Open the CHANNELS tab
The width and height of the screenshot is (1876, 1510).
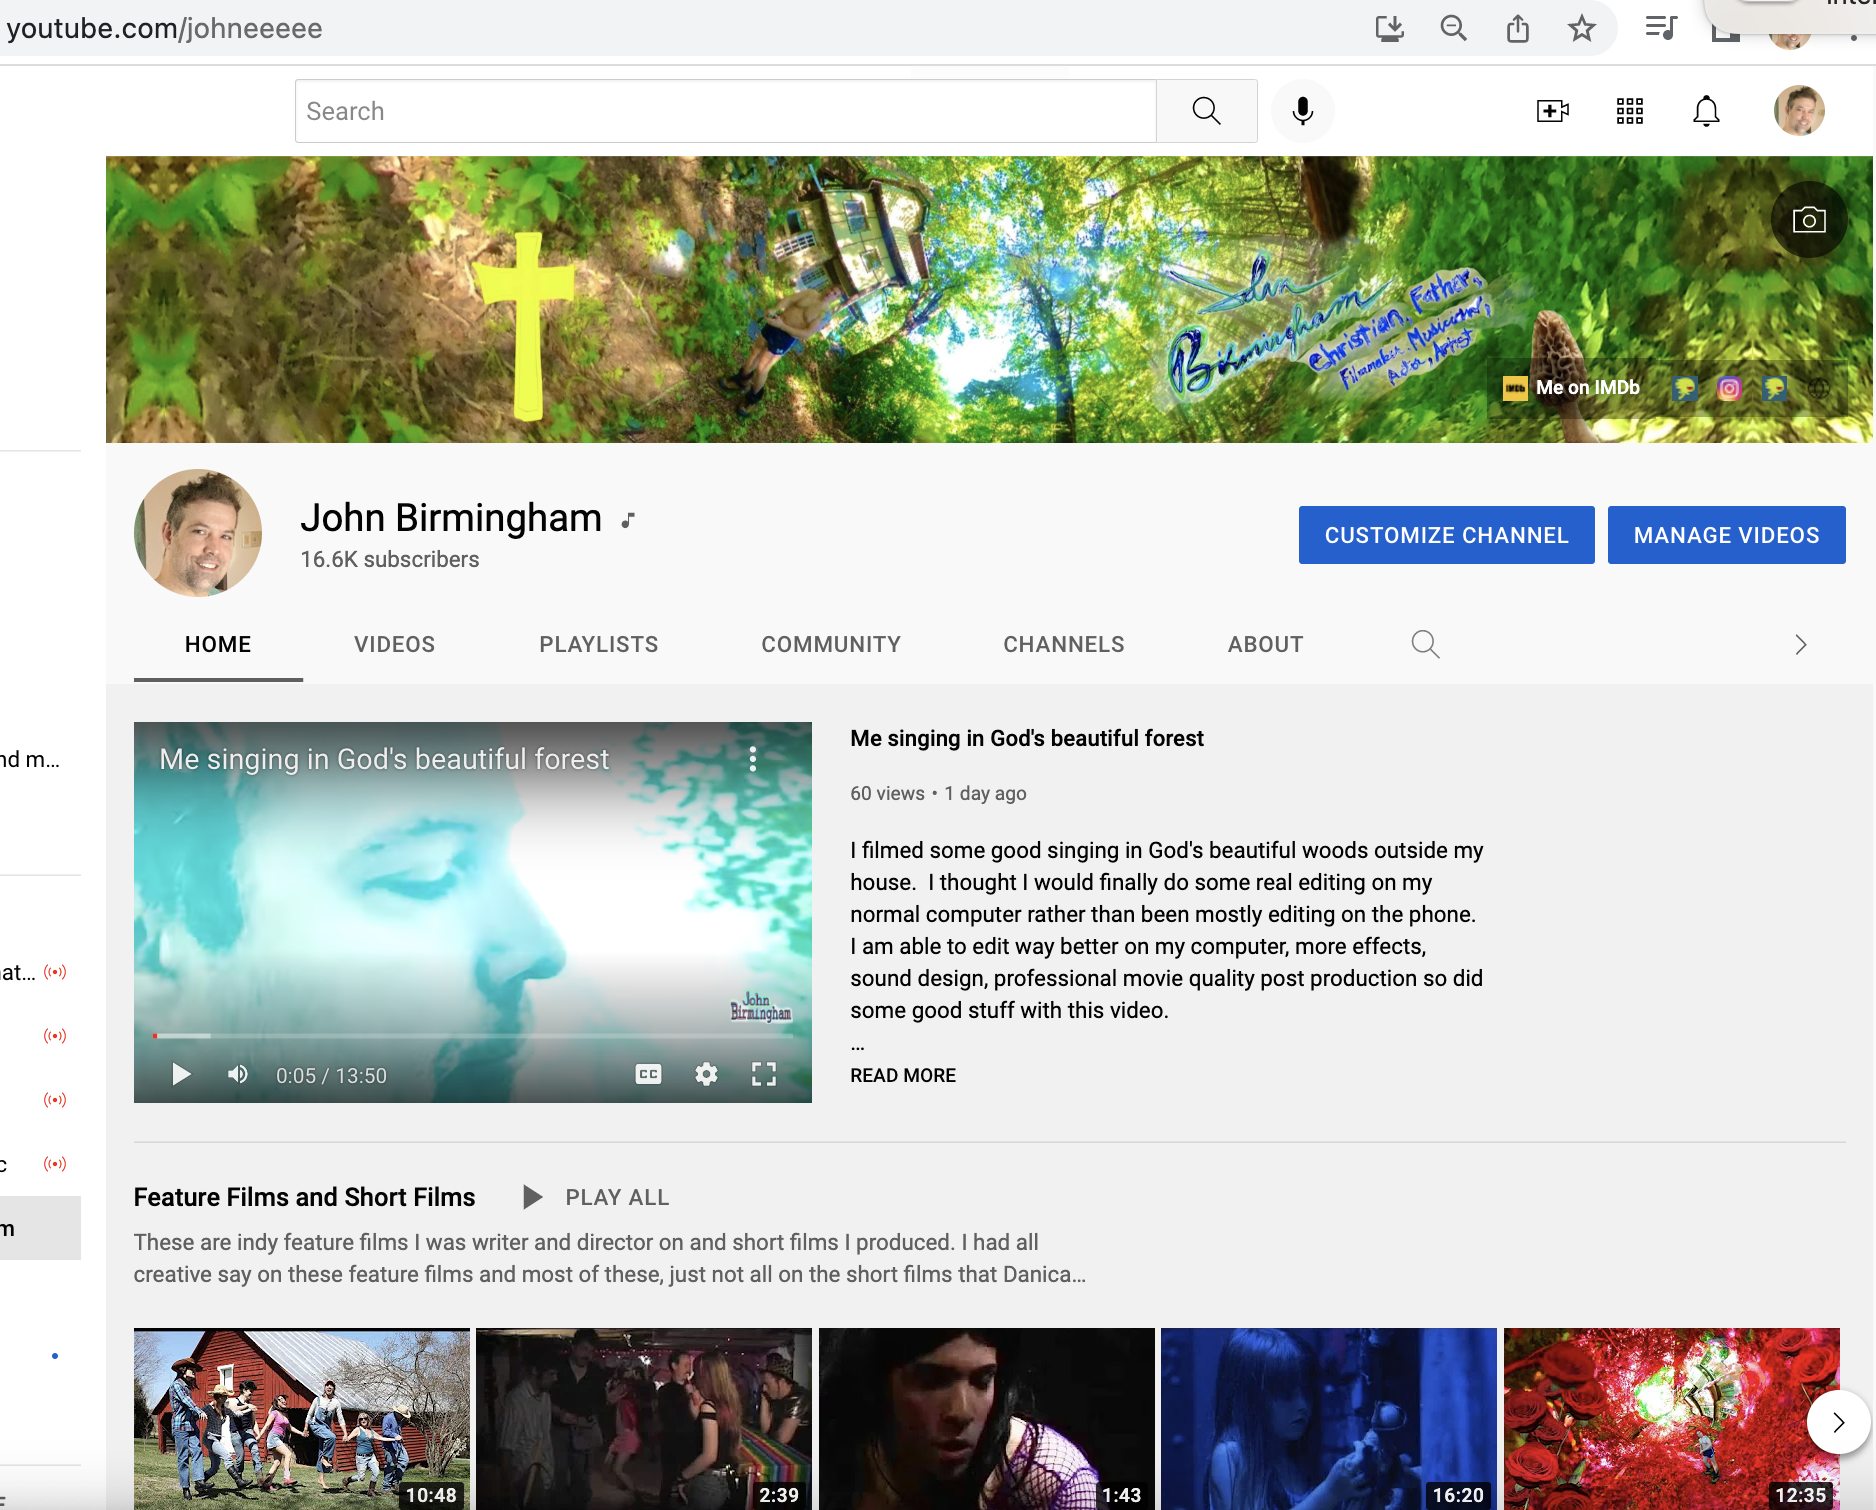tap(1064, 645)
